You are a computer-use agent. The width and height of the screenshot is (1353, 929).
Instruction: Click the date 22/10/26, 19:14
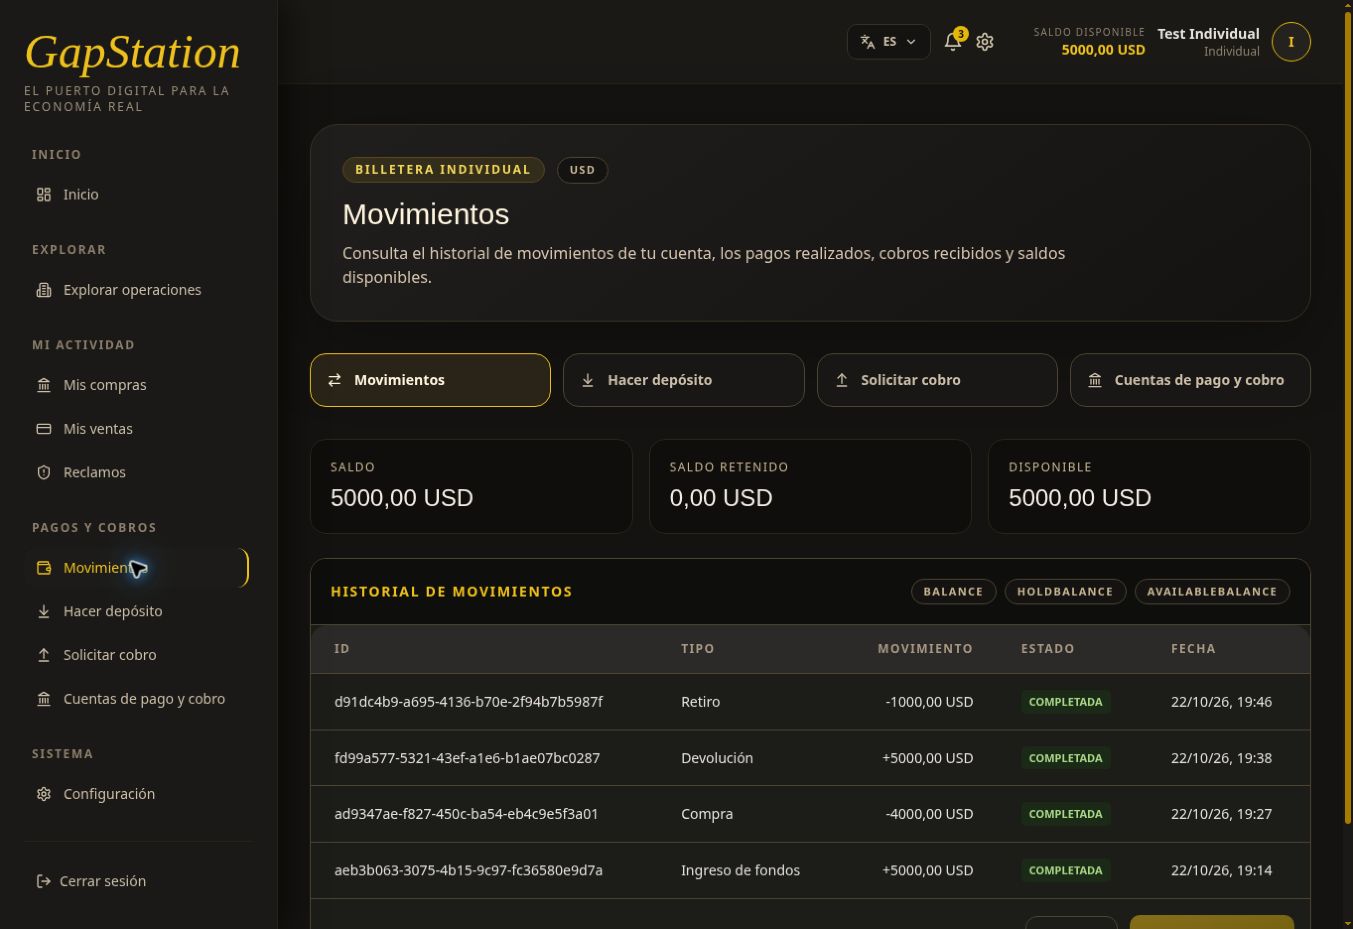(1221, 870)
